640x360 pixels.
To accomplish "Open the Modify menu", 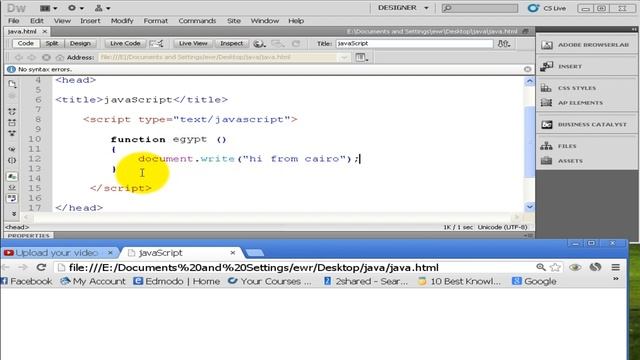I will pyautogui.click(x=122, y=21).
